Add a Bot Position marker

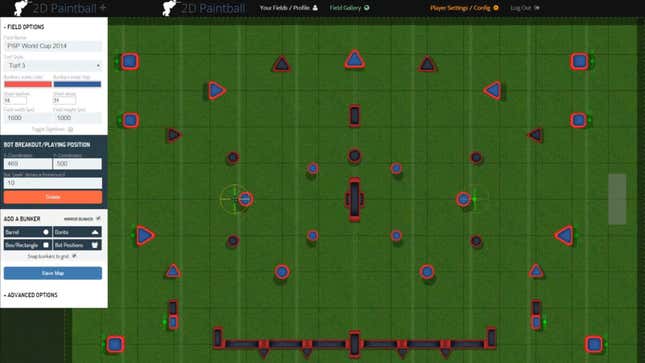[x=77, y=245]
